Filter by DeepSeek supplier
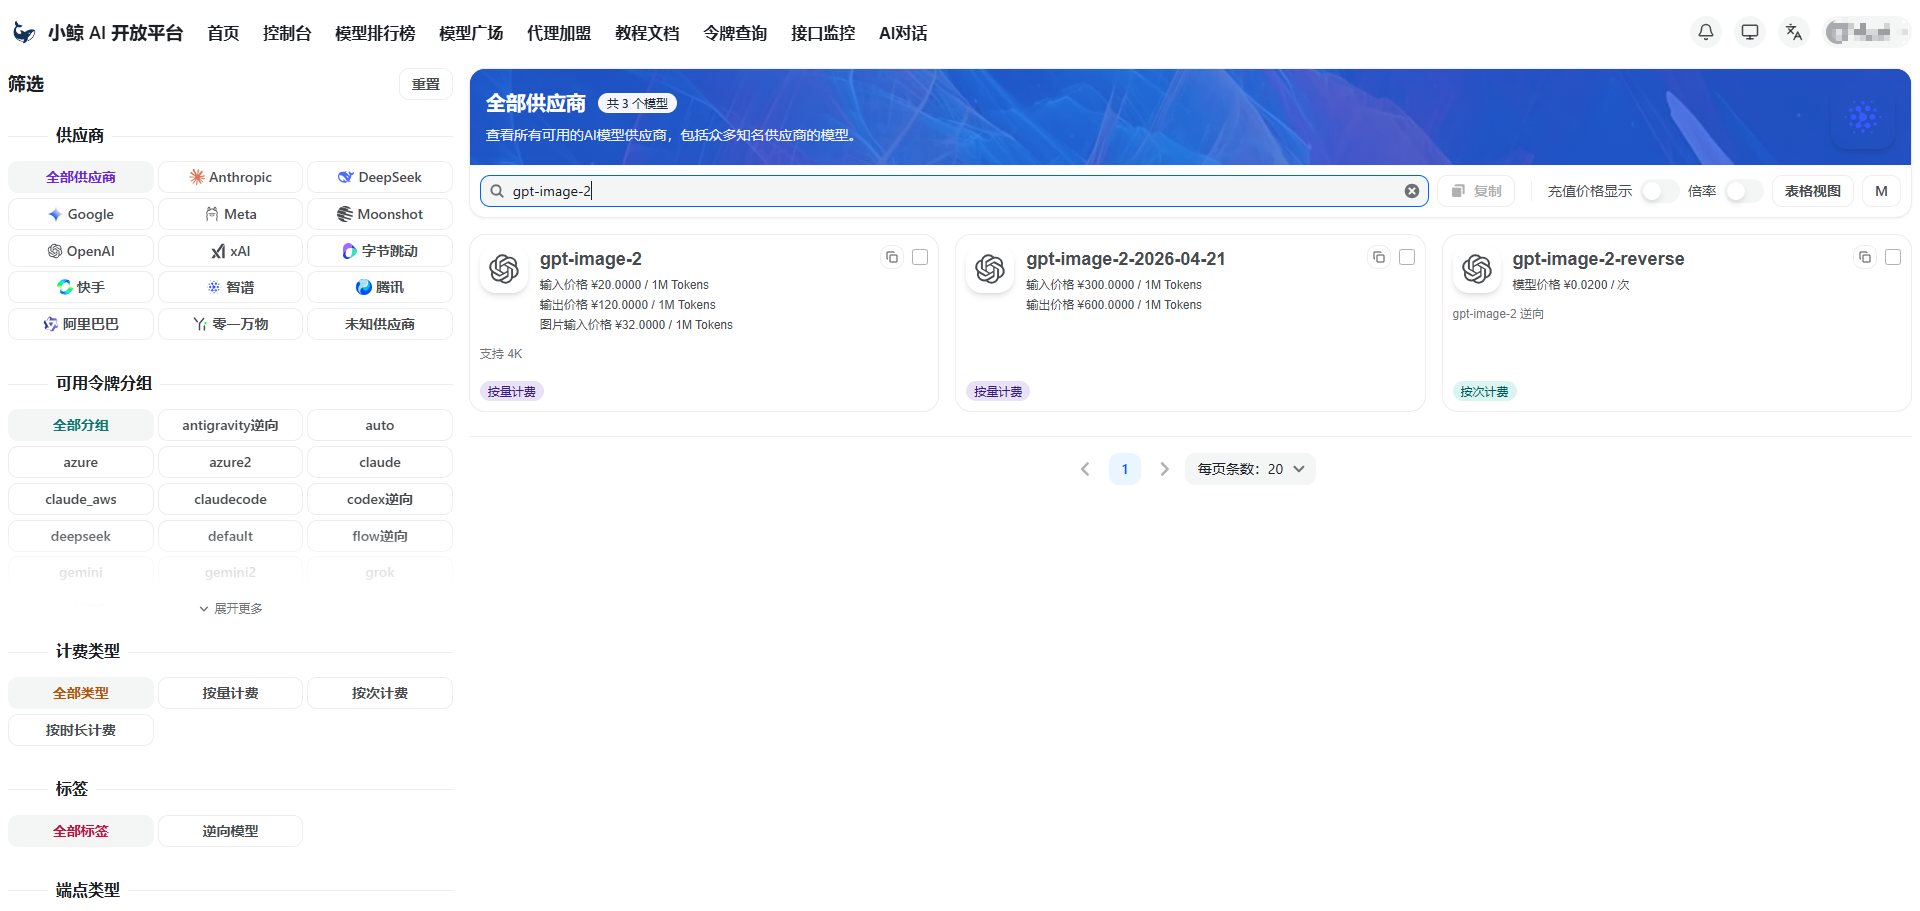Screen dimensions: 1920x911 click(x=380, y=177)
